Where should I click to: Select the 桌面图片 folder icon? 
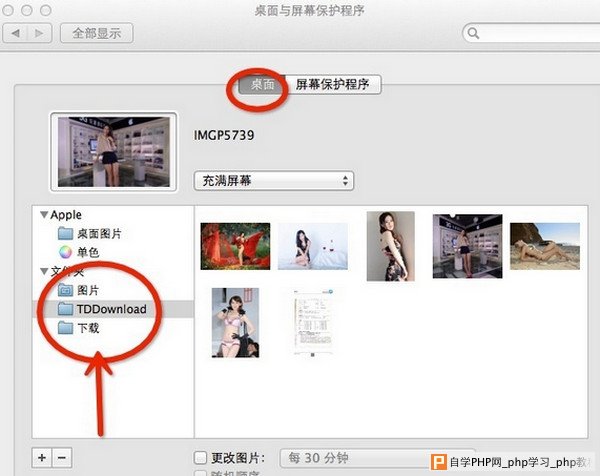coord(65,233)
